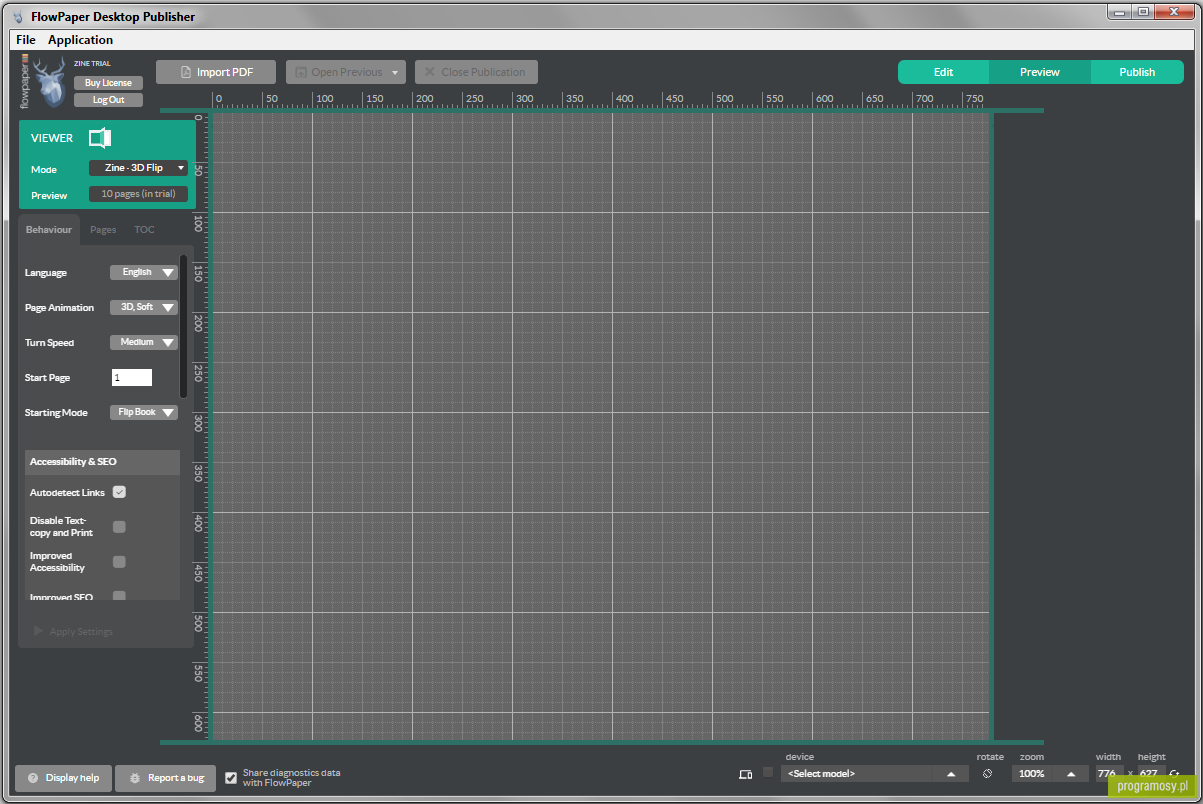1203x804 pixels.
Task: Click the Log Out button
Action: coord(108,100)
